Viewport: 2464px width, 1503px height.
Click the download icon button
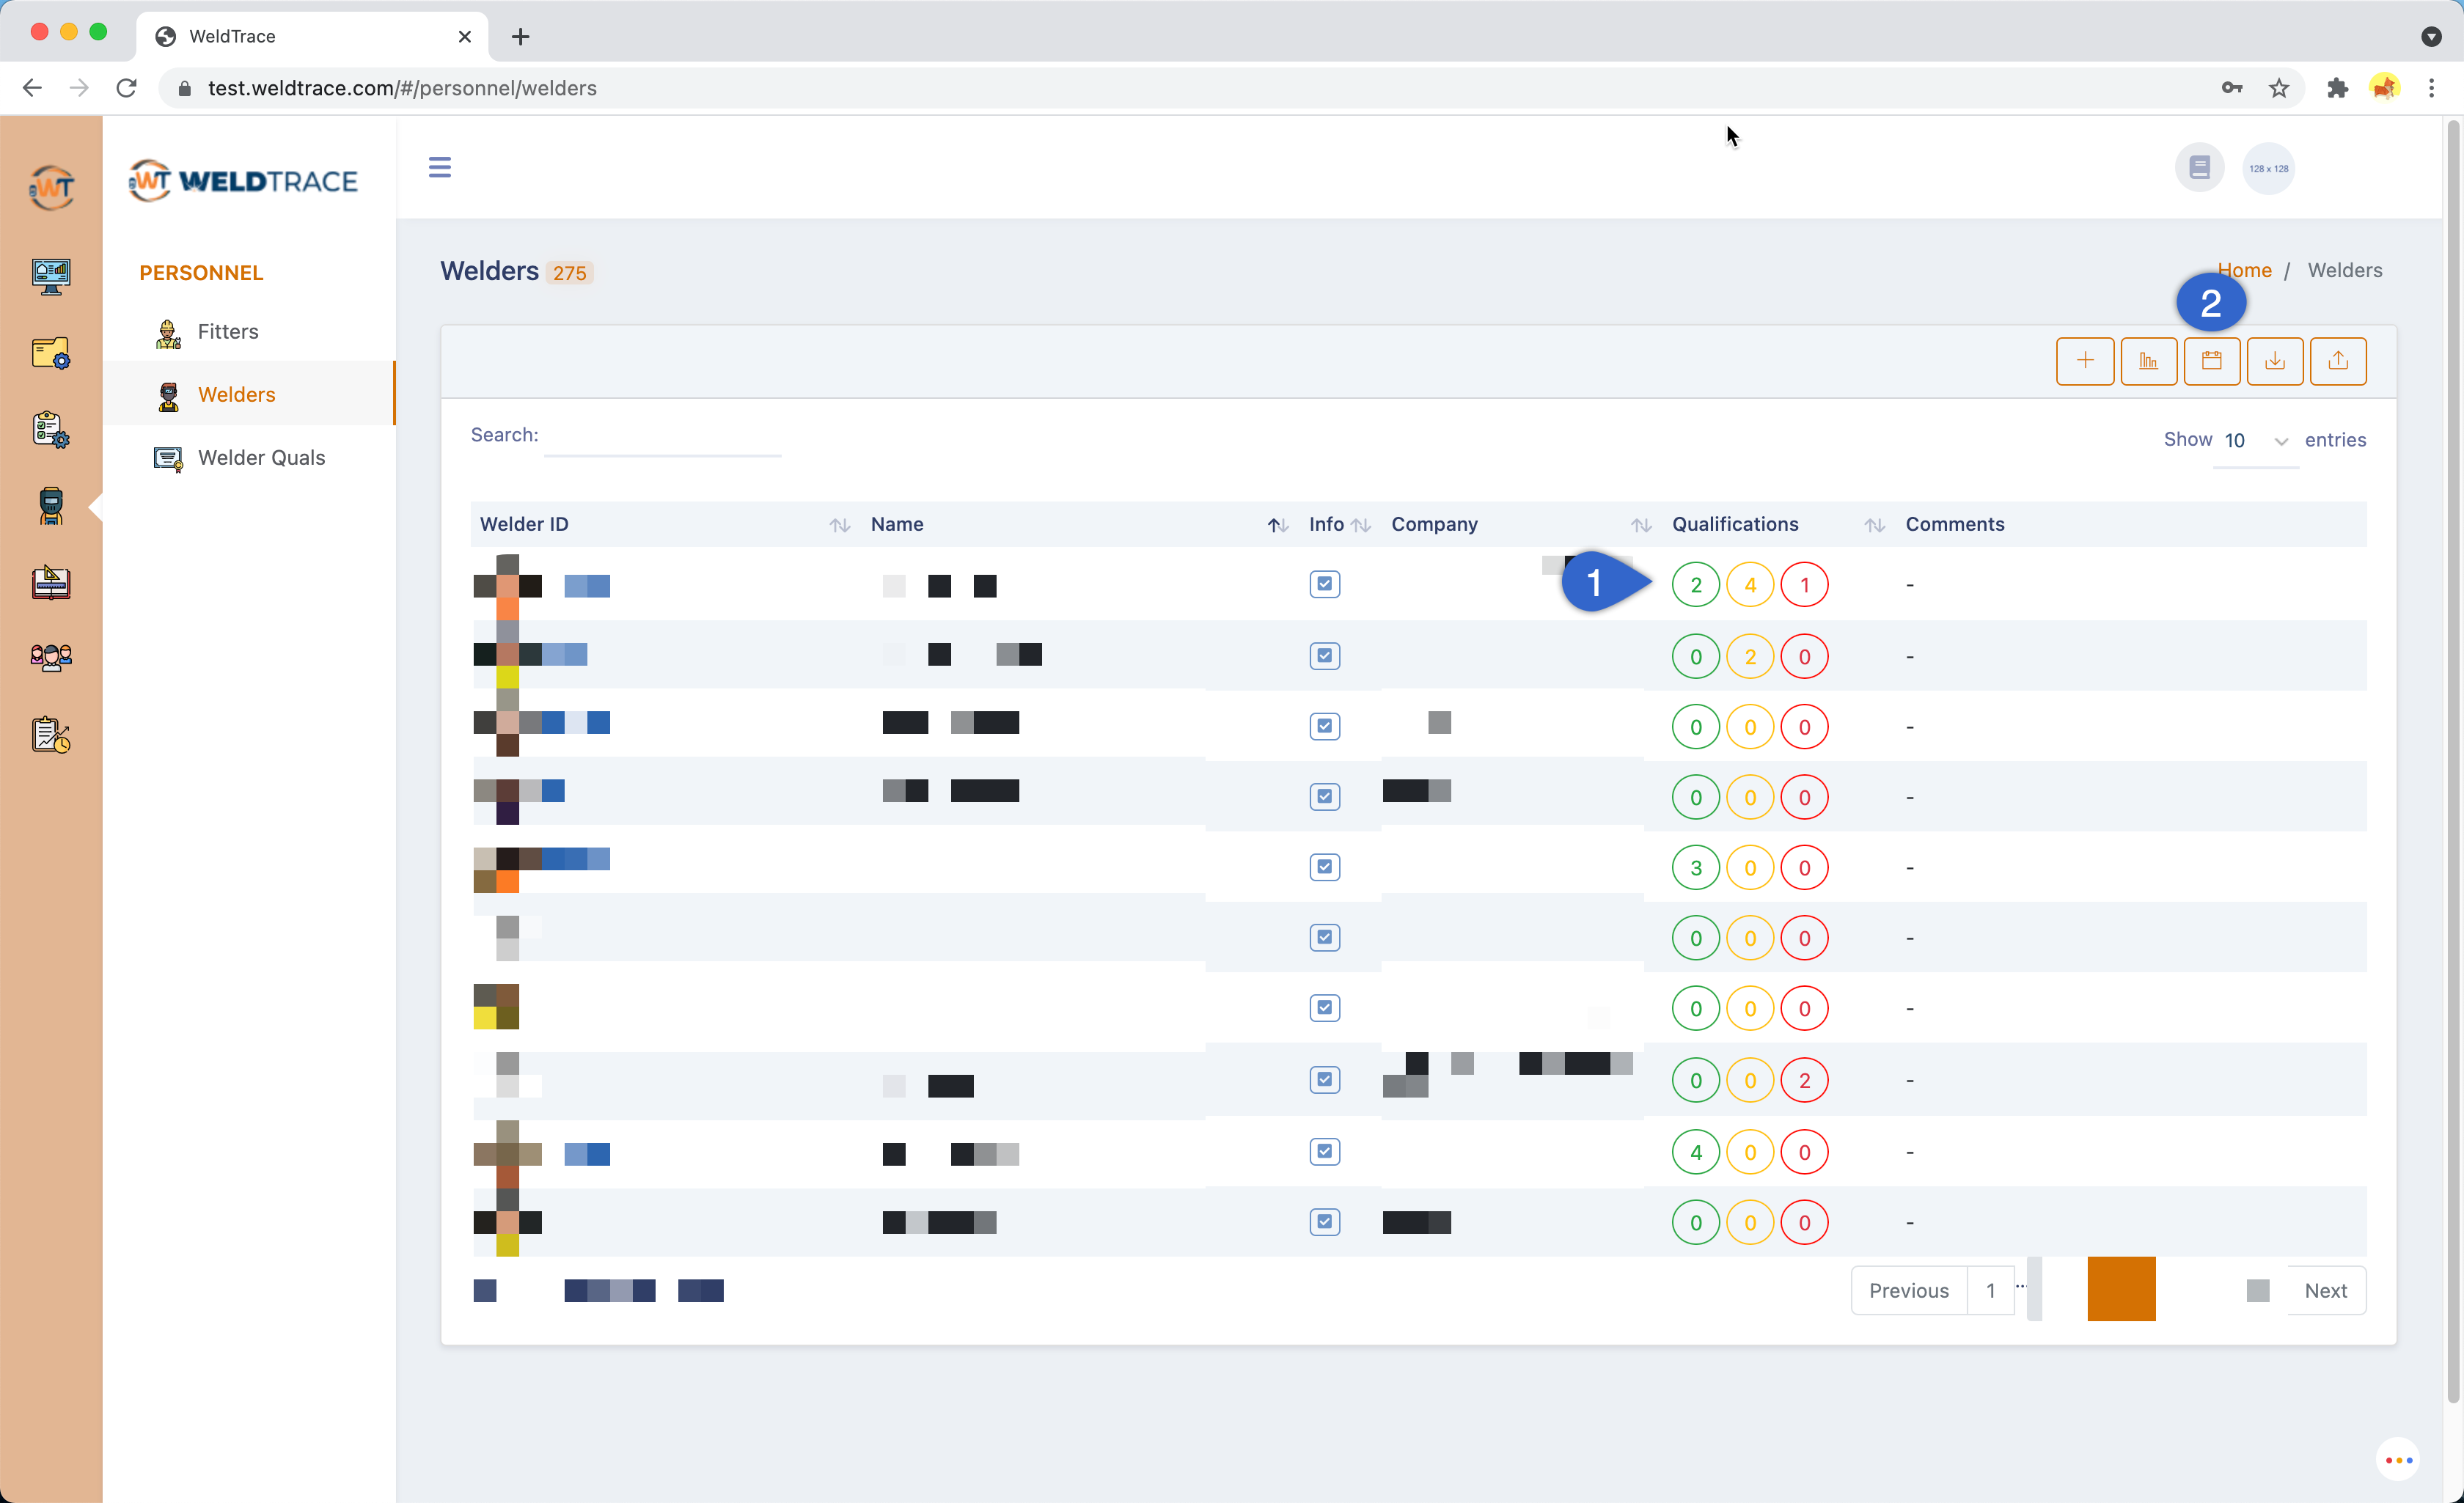[x=2274, y=361]
